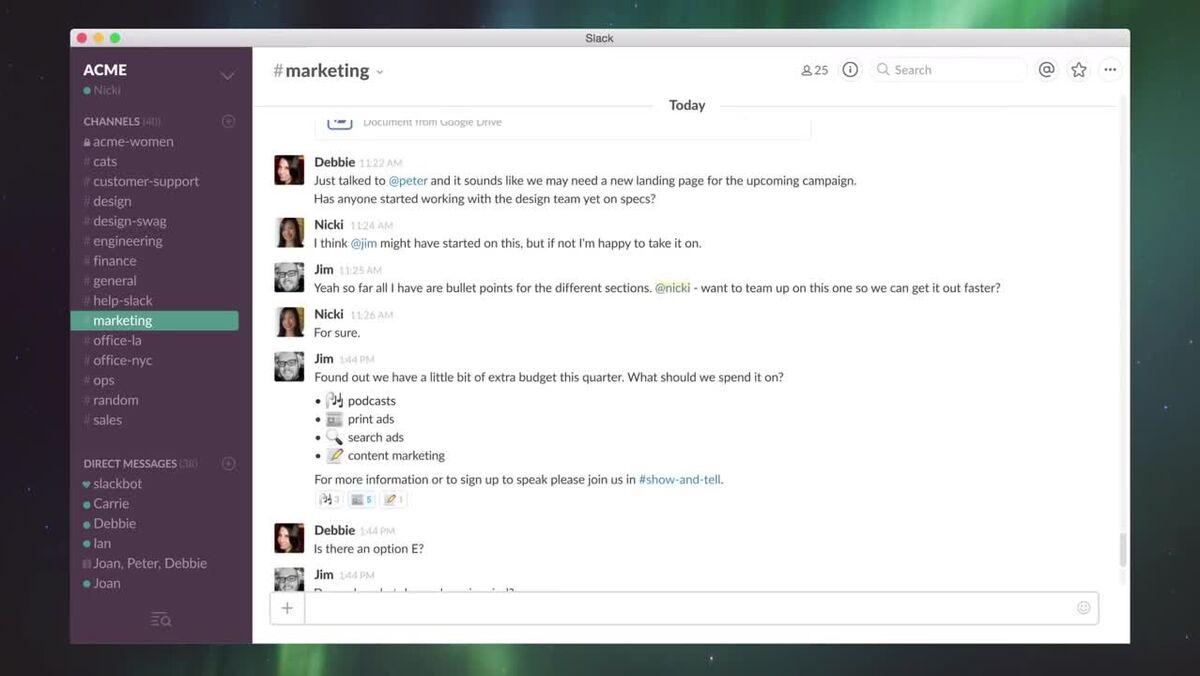Open the more options ellipsis icon
The height and width of the screenshot is (676, 1200).
point(1110,70)
